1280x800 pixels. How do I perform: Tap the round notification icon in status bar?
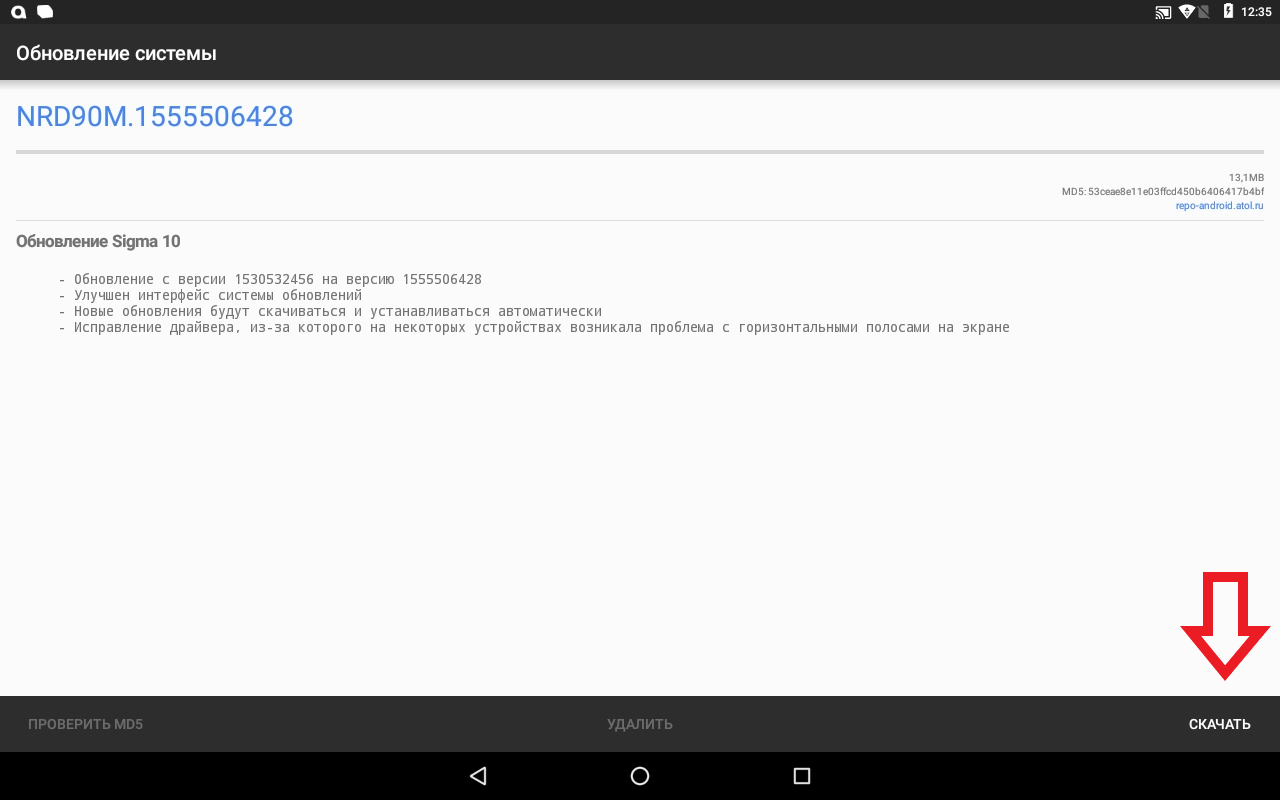pyautogui.click(x=18, y=12)
